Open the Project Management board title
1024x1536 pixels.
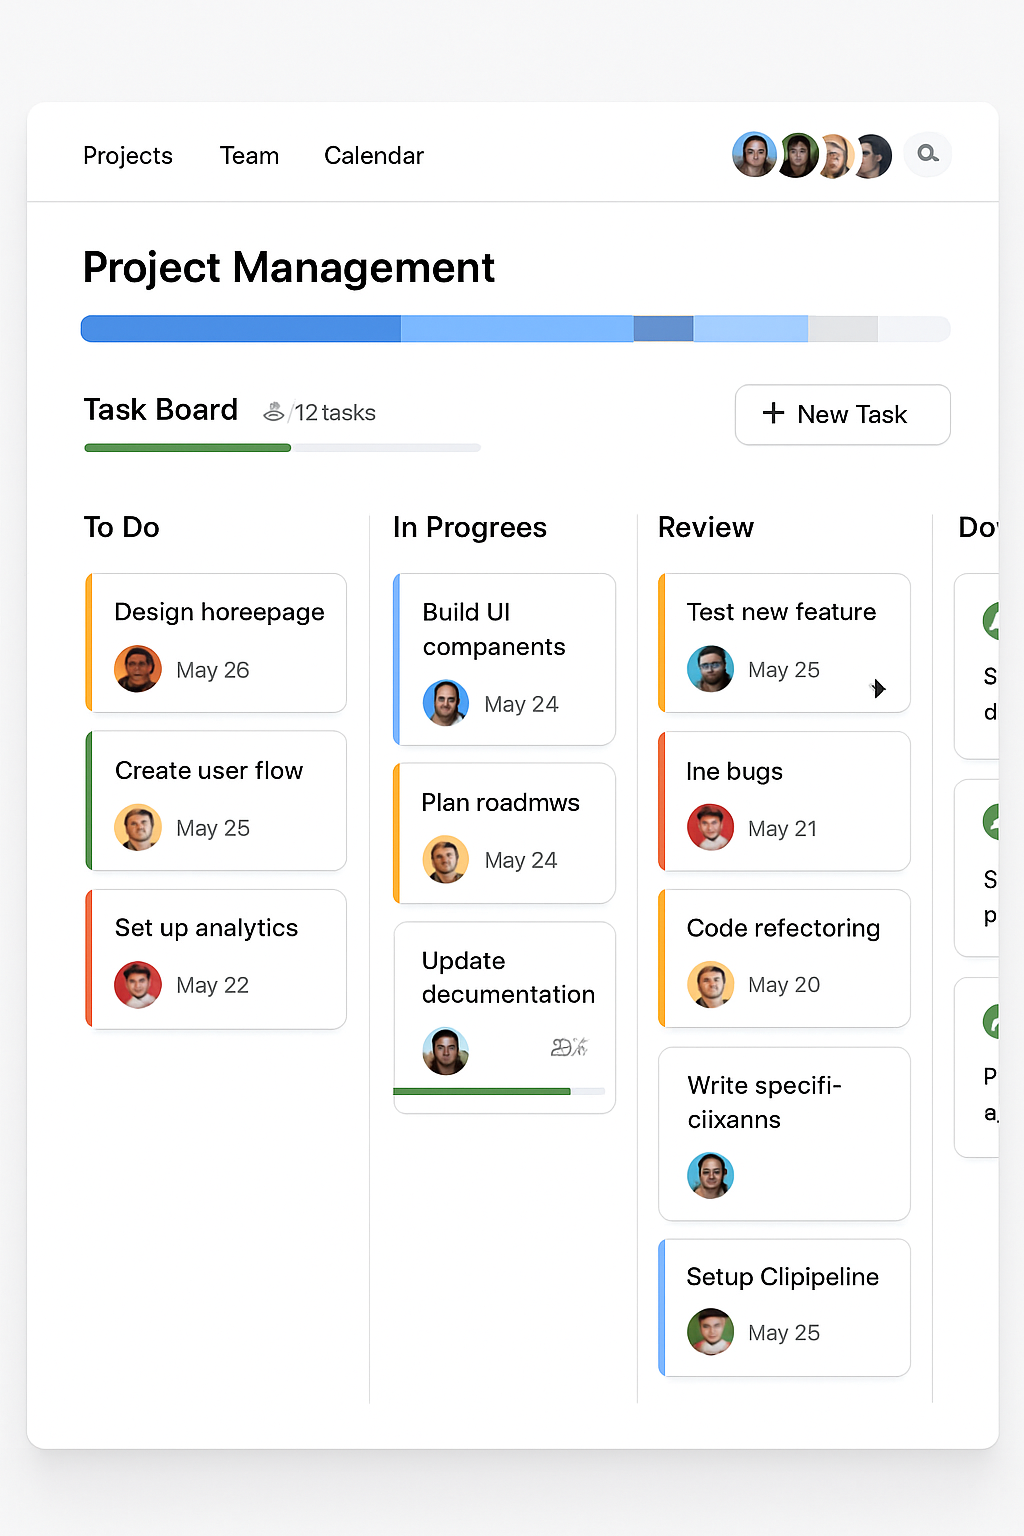288,267
